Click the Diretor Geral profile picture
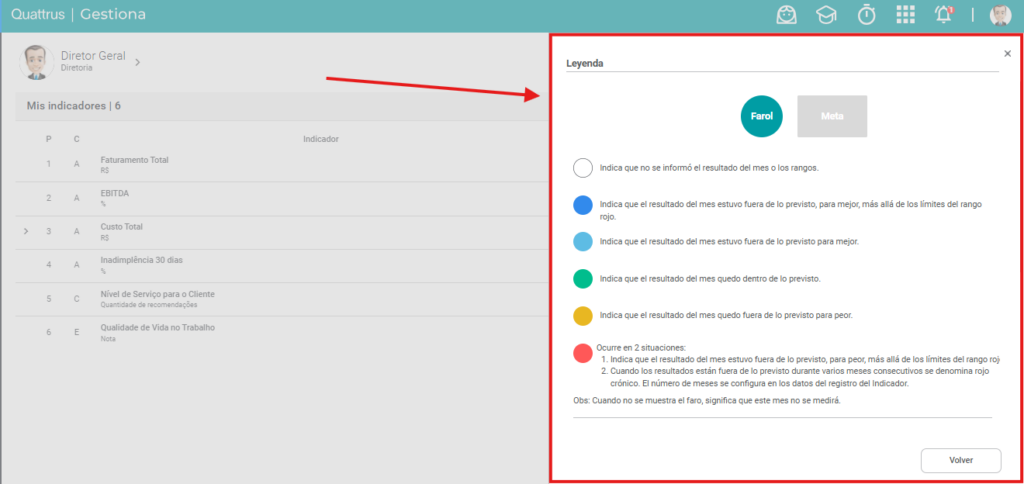The width and height of the screenshot is (1024, 484). (x=37, y=63)
